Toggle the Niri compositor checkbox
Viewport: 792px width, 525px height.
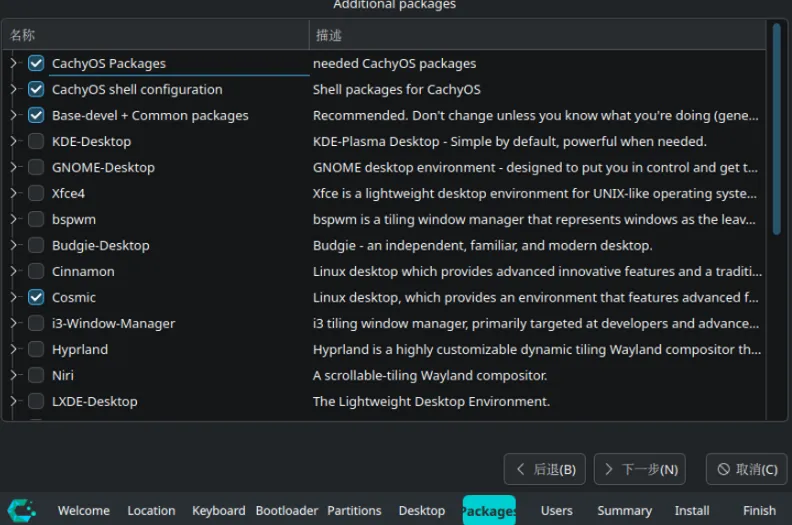point(36,375)
